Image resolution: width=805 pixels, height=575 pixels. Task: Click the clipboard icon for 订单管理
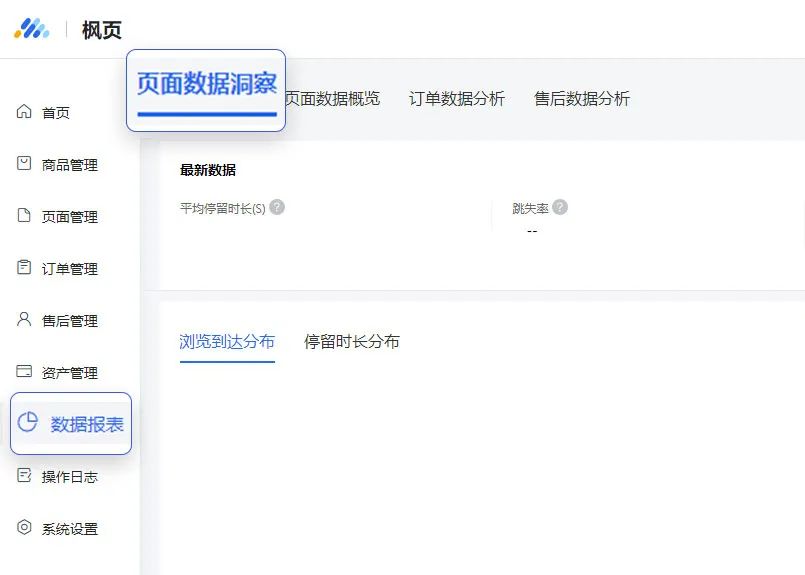tap(24, 267)
